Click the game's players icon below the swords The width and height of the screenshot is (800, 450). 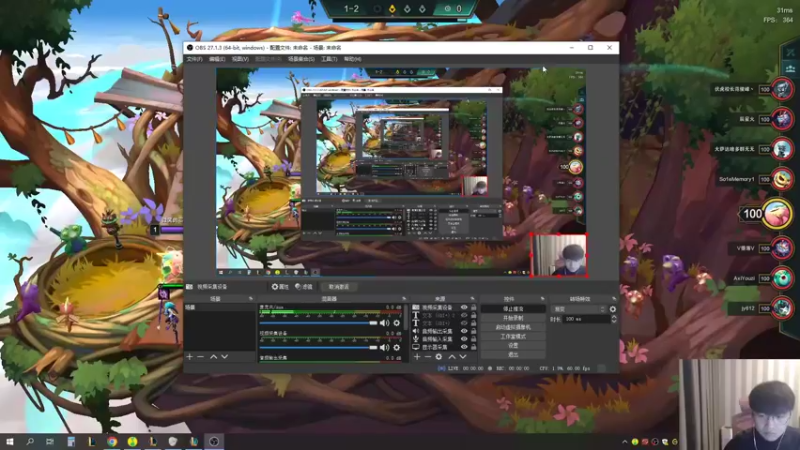coord(790,68)
